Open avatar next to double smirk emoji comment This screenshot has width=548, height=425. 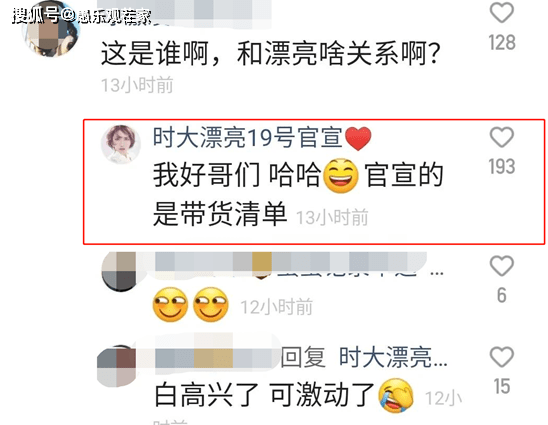tap(120, 272)
